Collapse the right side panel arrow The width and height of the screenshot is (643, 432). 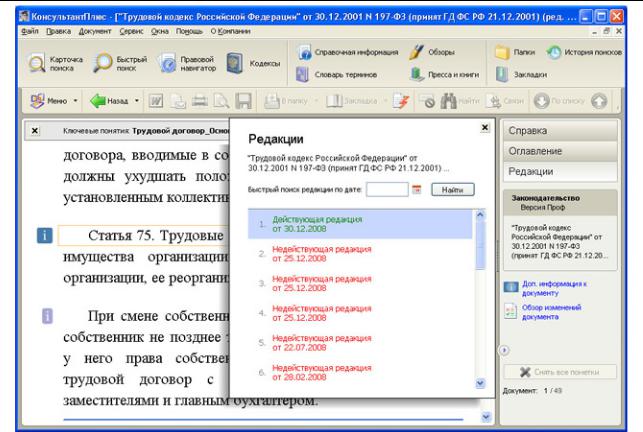click(504, 350)
